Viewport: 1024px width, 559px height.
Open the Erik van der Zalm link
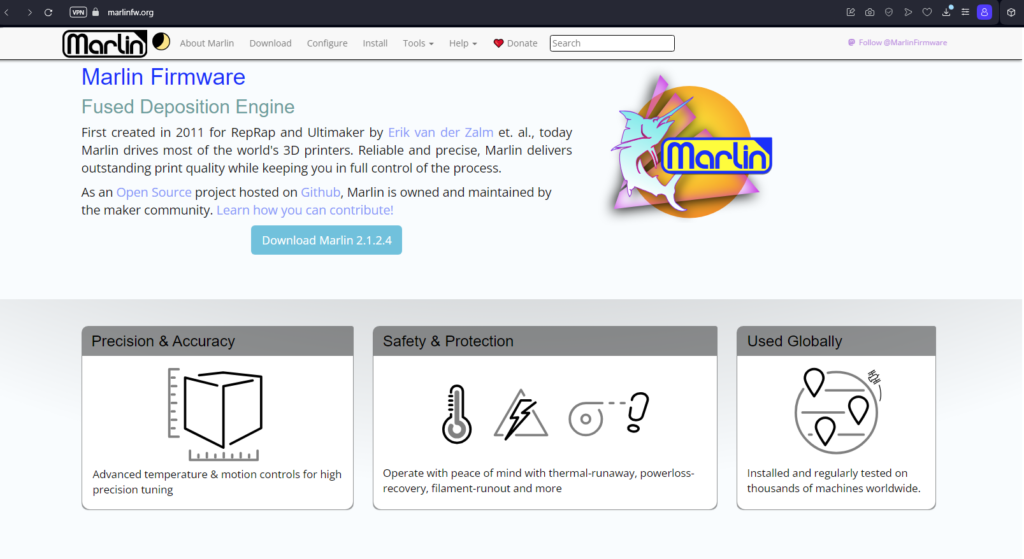pyautogui.click(x=440, y=132)
